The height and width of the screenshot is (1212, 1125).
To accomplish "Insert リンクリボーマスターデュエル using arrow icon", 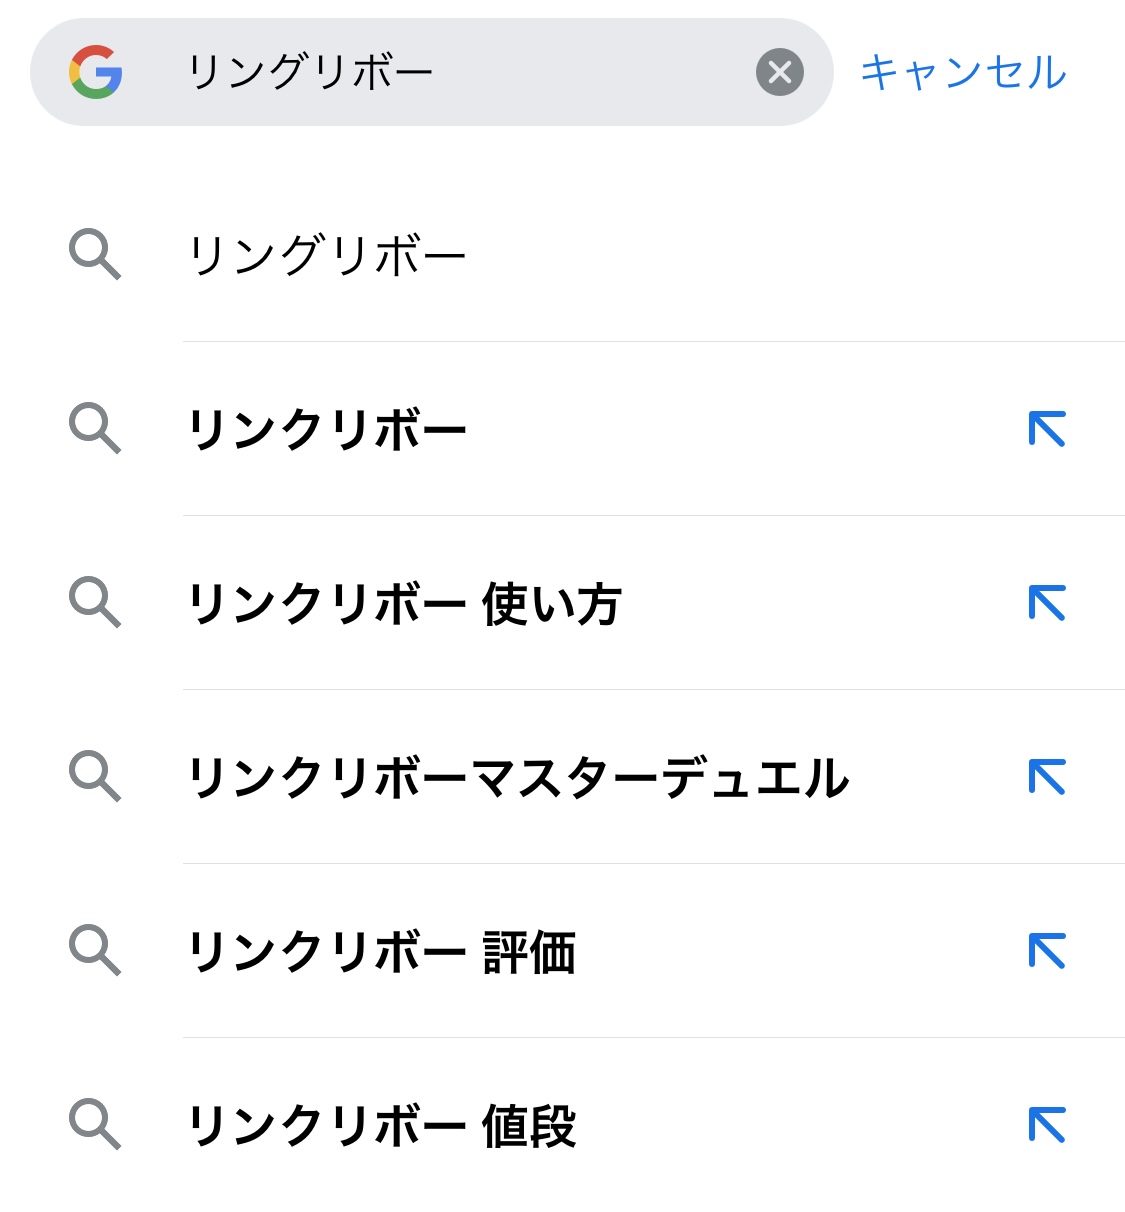I will 1047,777.
